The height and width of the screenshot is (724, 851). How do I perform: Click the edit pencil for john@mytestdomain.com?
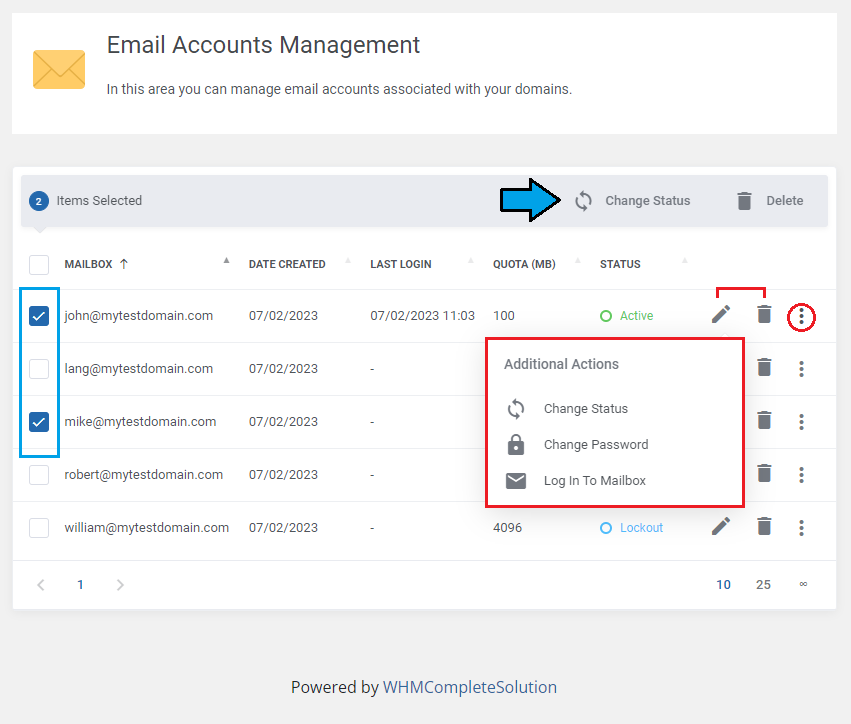[721, 314]
